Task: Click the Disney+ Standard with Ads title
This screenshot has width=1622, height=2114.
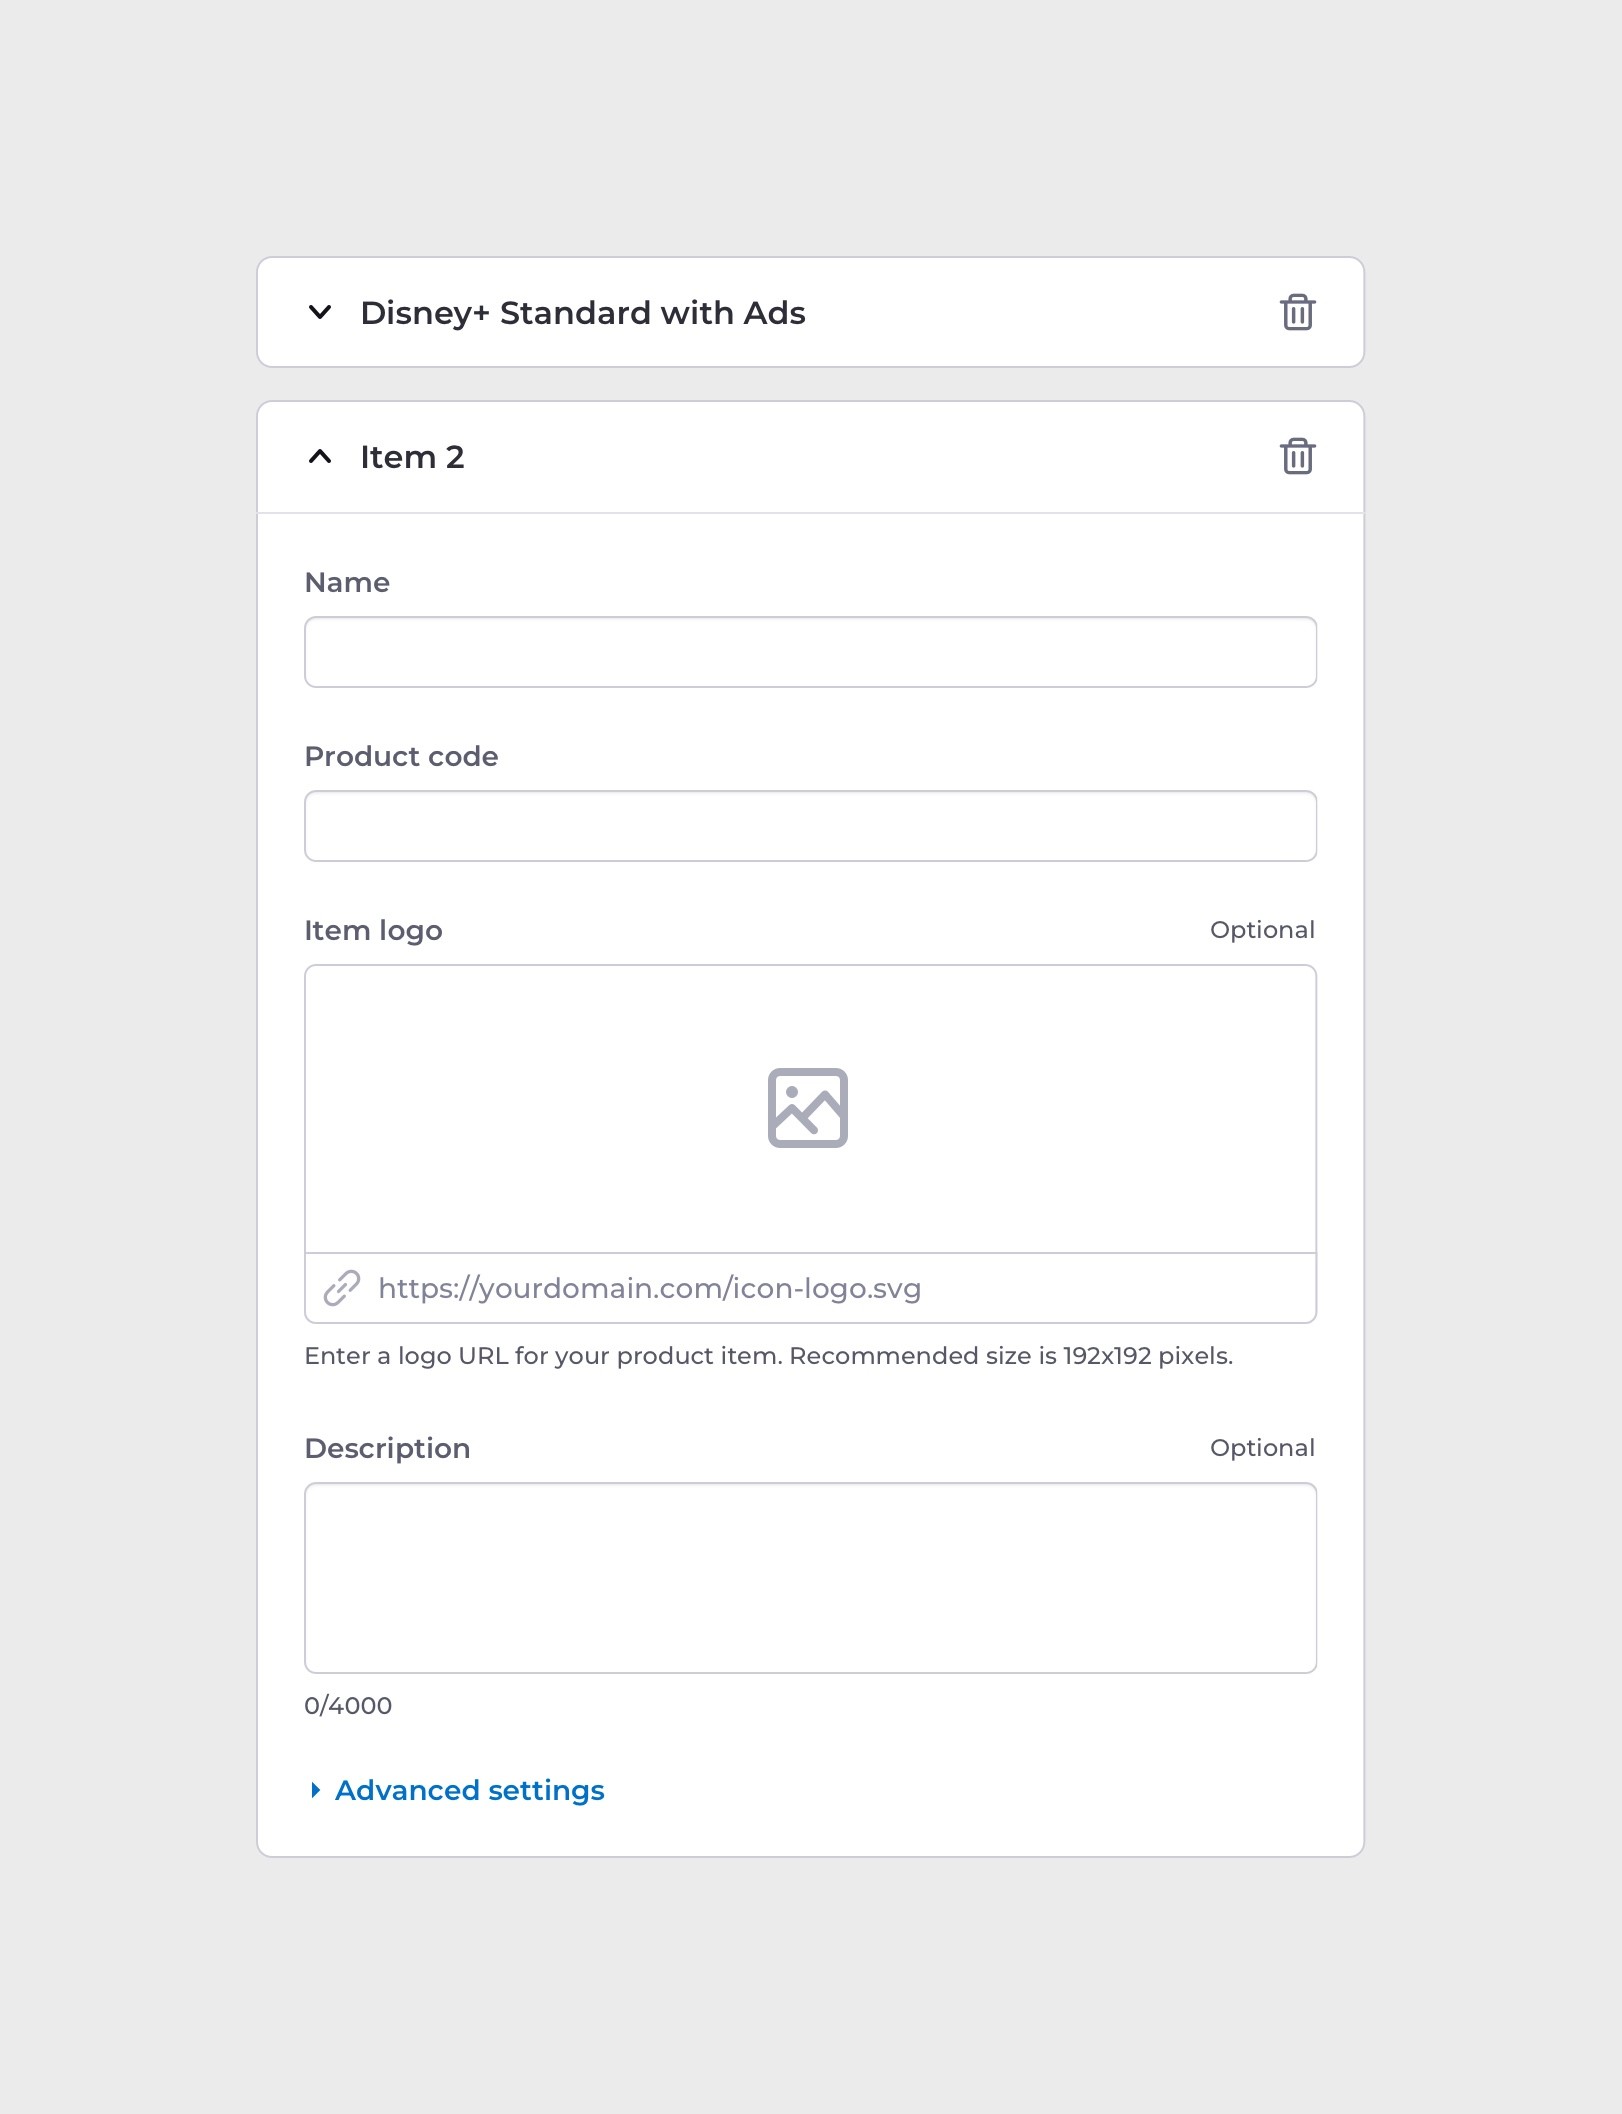Action: tap(582, 313)
